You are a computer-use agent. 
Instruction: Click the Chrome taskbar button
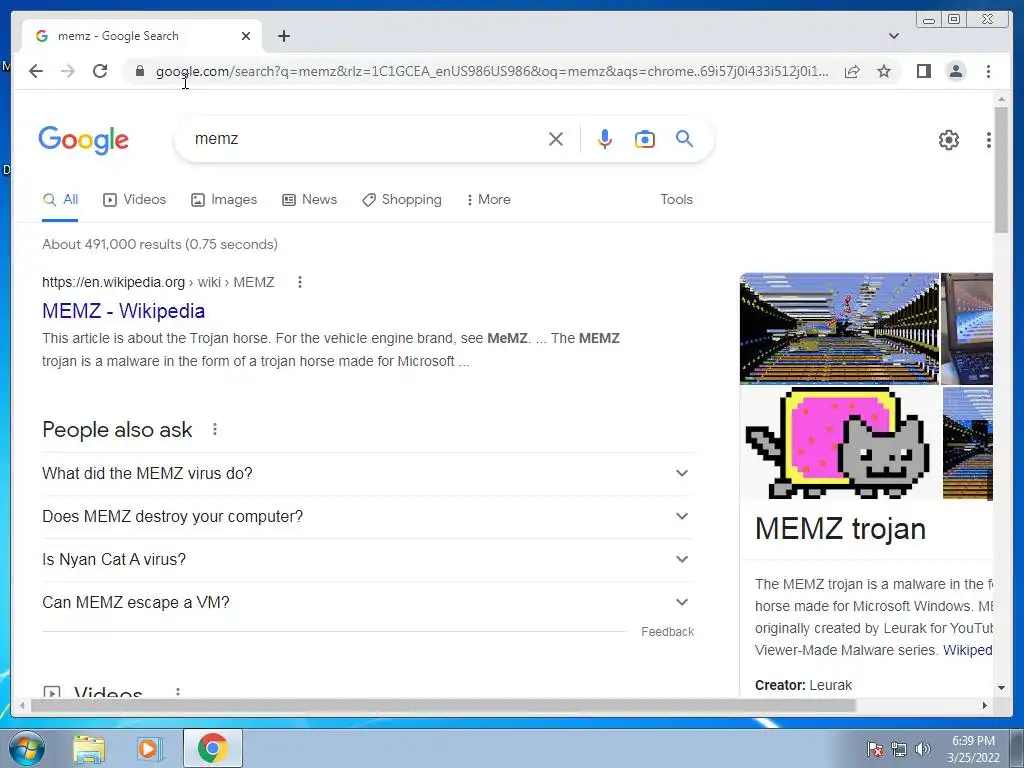coord(213,748)
